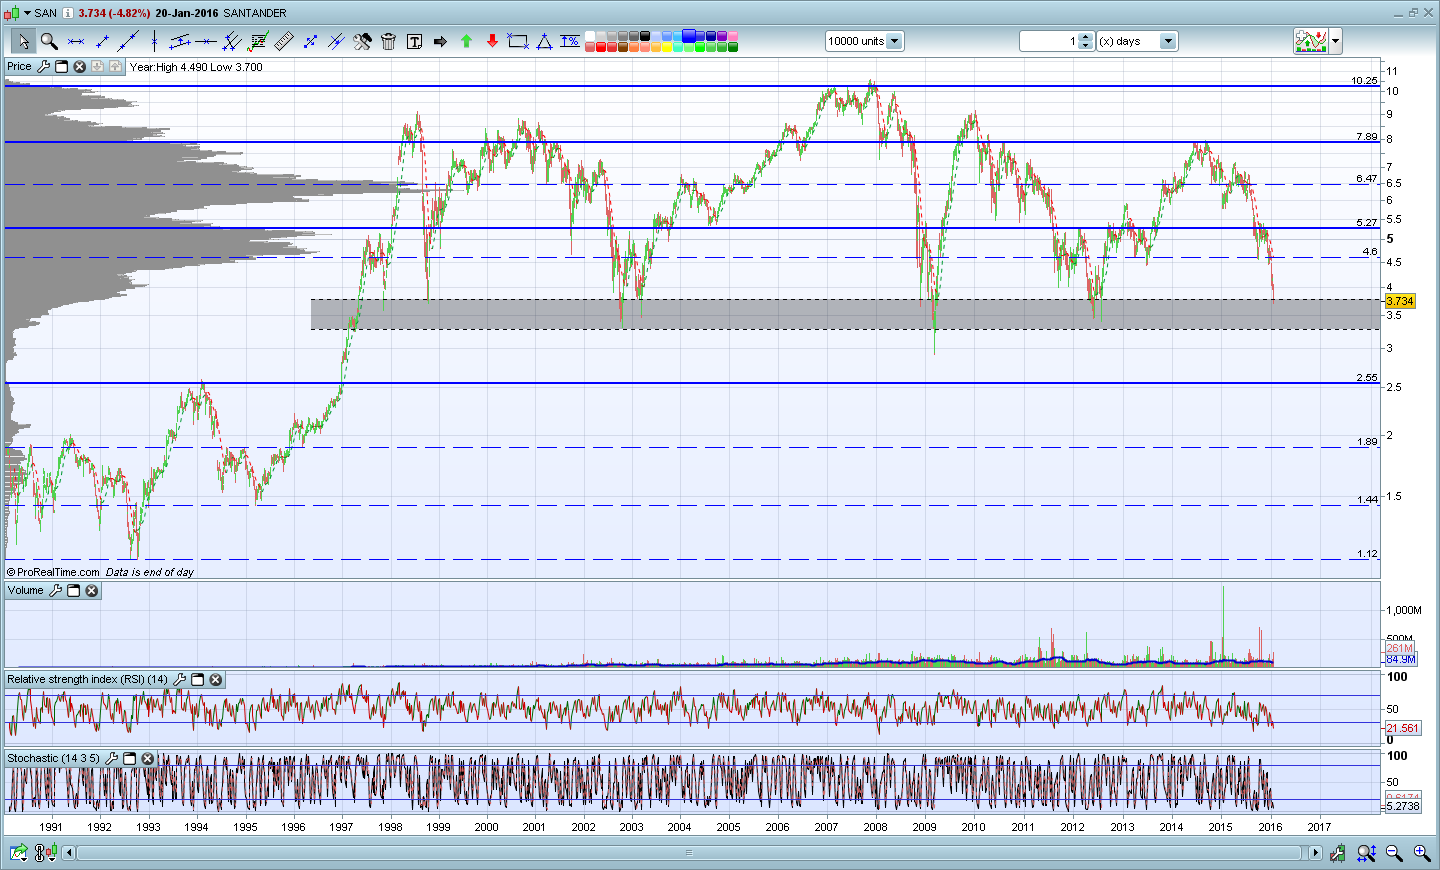Maximize the Price panel
The height and width of the screenshot is (870, 1440).
(x=61, y=67)
